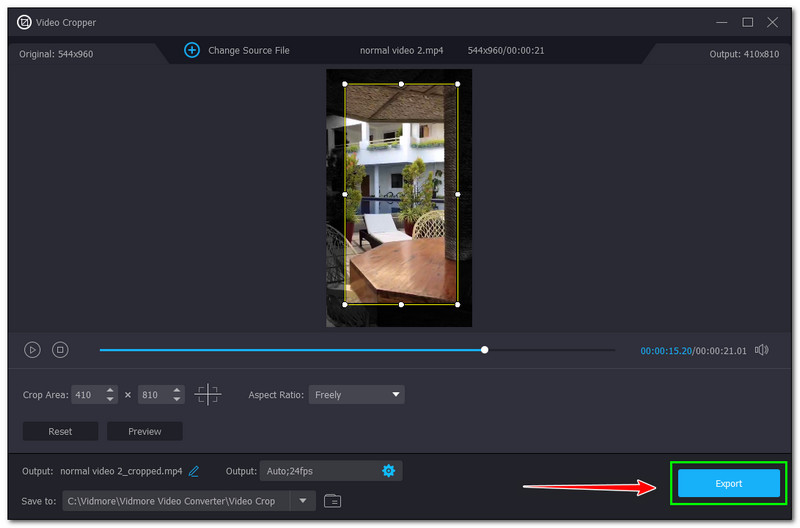Click the Original: 544x960 text
The width and height of the screenshot is (800, 528).
(x=56, y=54)
